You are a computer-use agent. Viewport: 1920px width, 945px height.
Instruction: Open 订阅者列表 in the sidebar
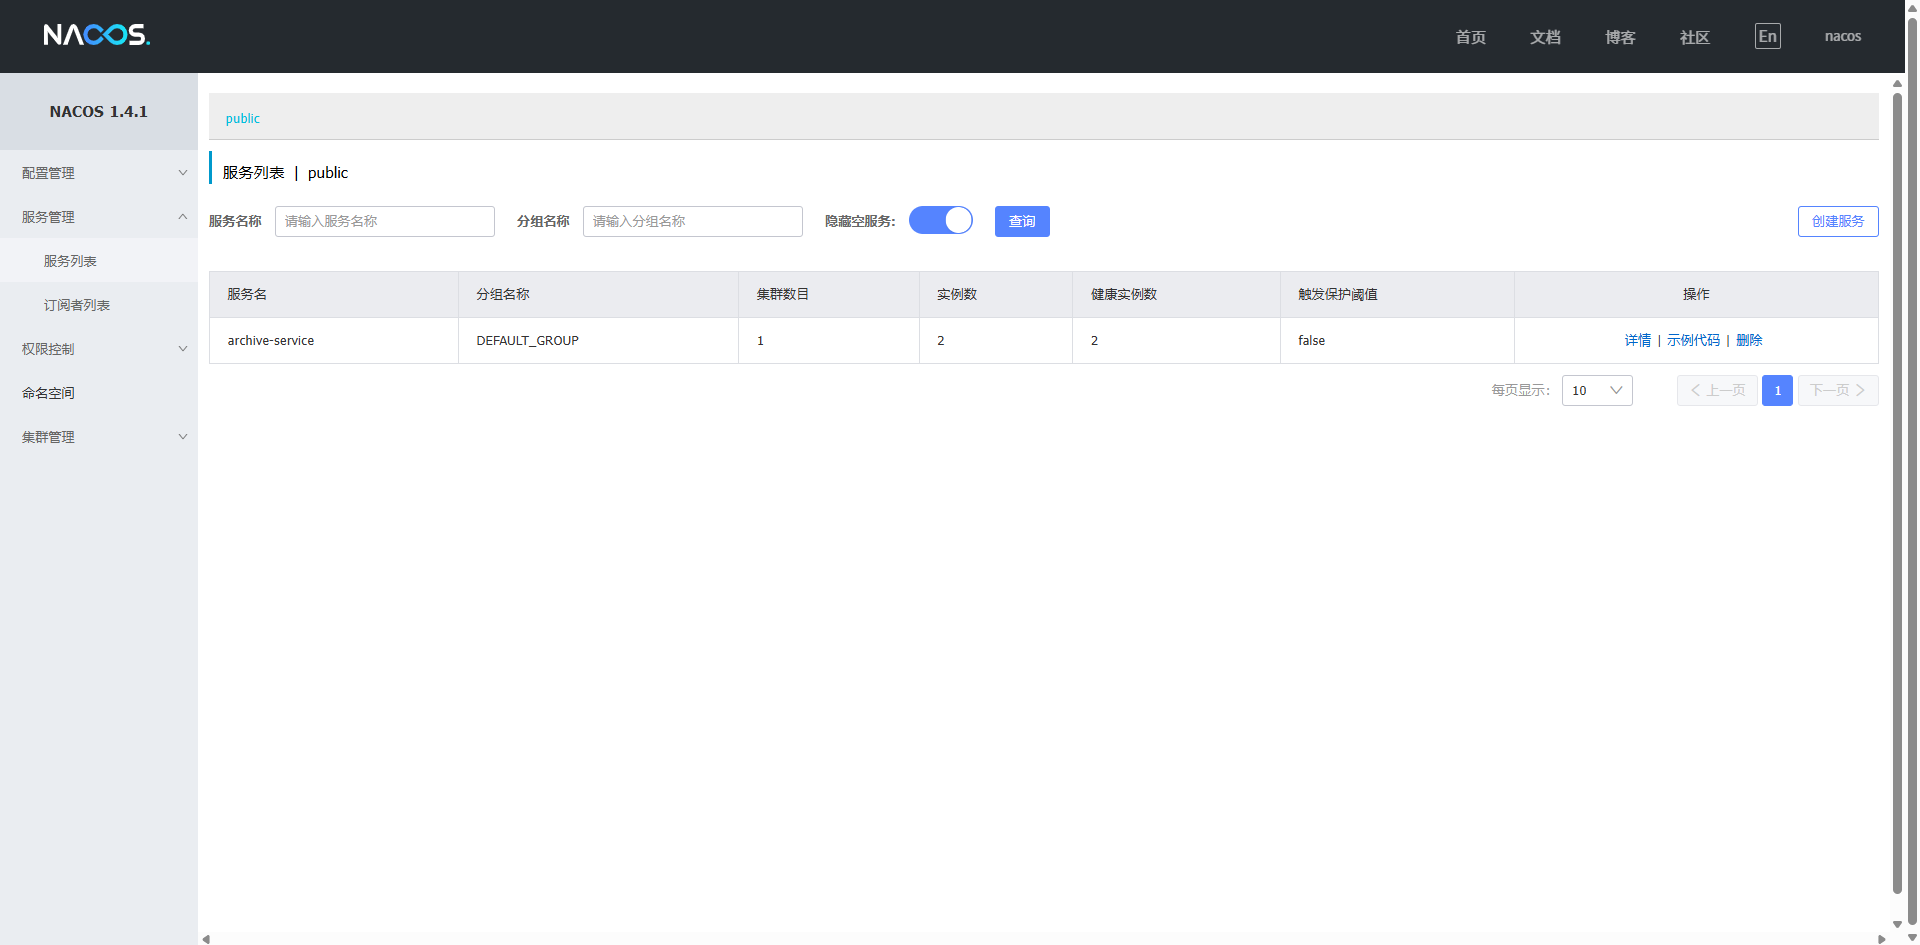(x=99, y=305)
